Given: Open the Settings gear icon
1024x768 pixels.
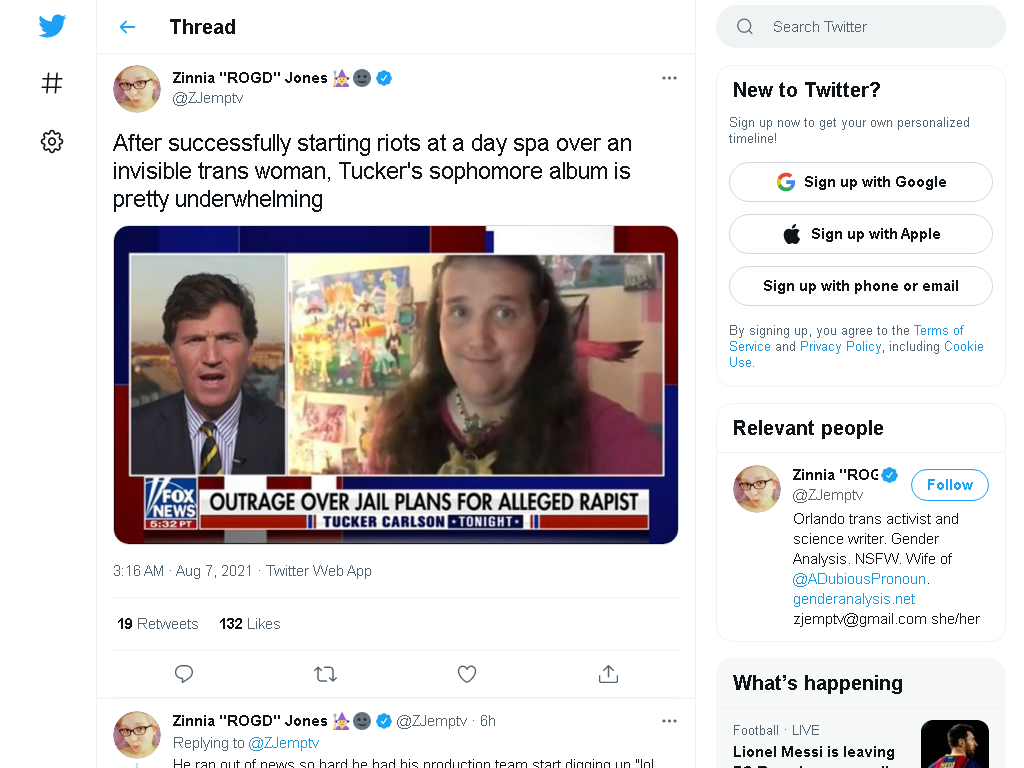Looking at the screenshot, I should (x=52, y=141).
